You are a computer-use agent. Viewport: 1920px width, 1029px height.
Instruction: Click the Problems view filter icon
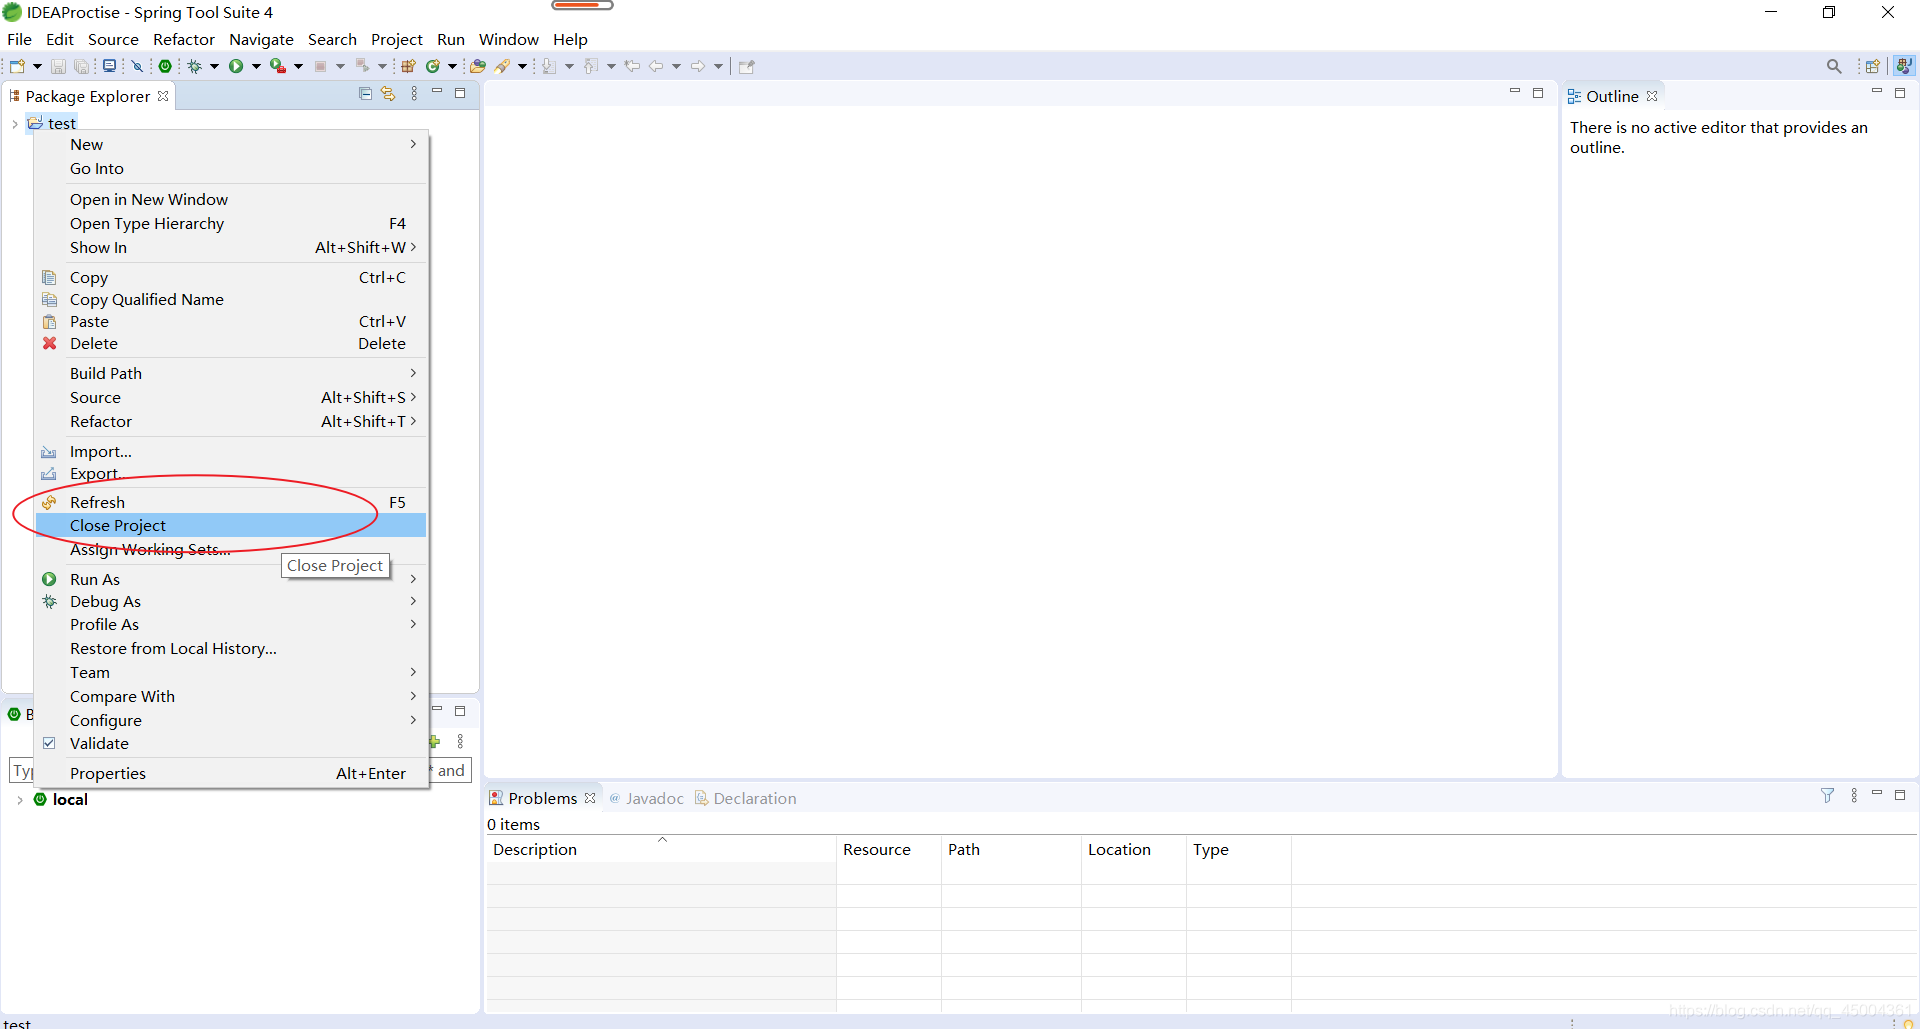[1827, 795]
